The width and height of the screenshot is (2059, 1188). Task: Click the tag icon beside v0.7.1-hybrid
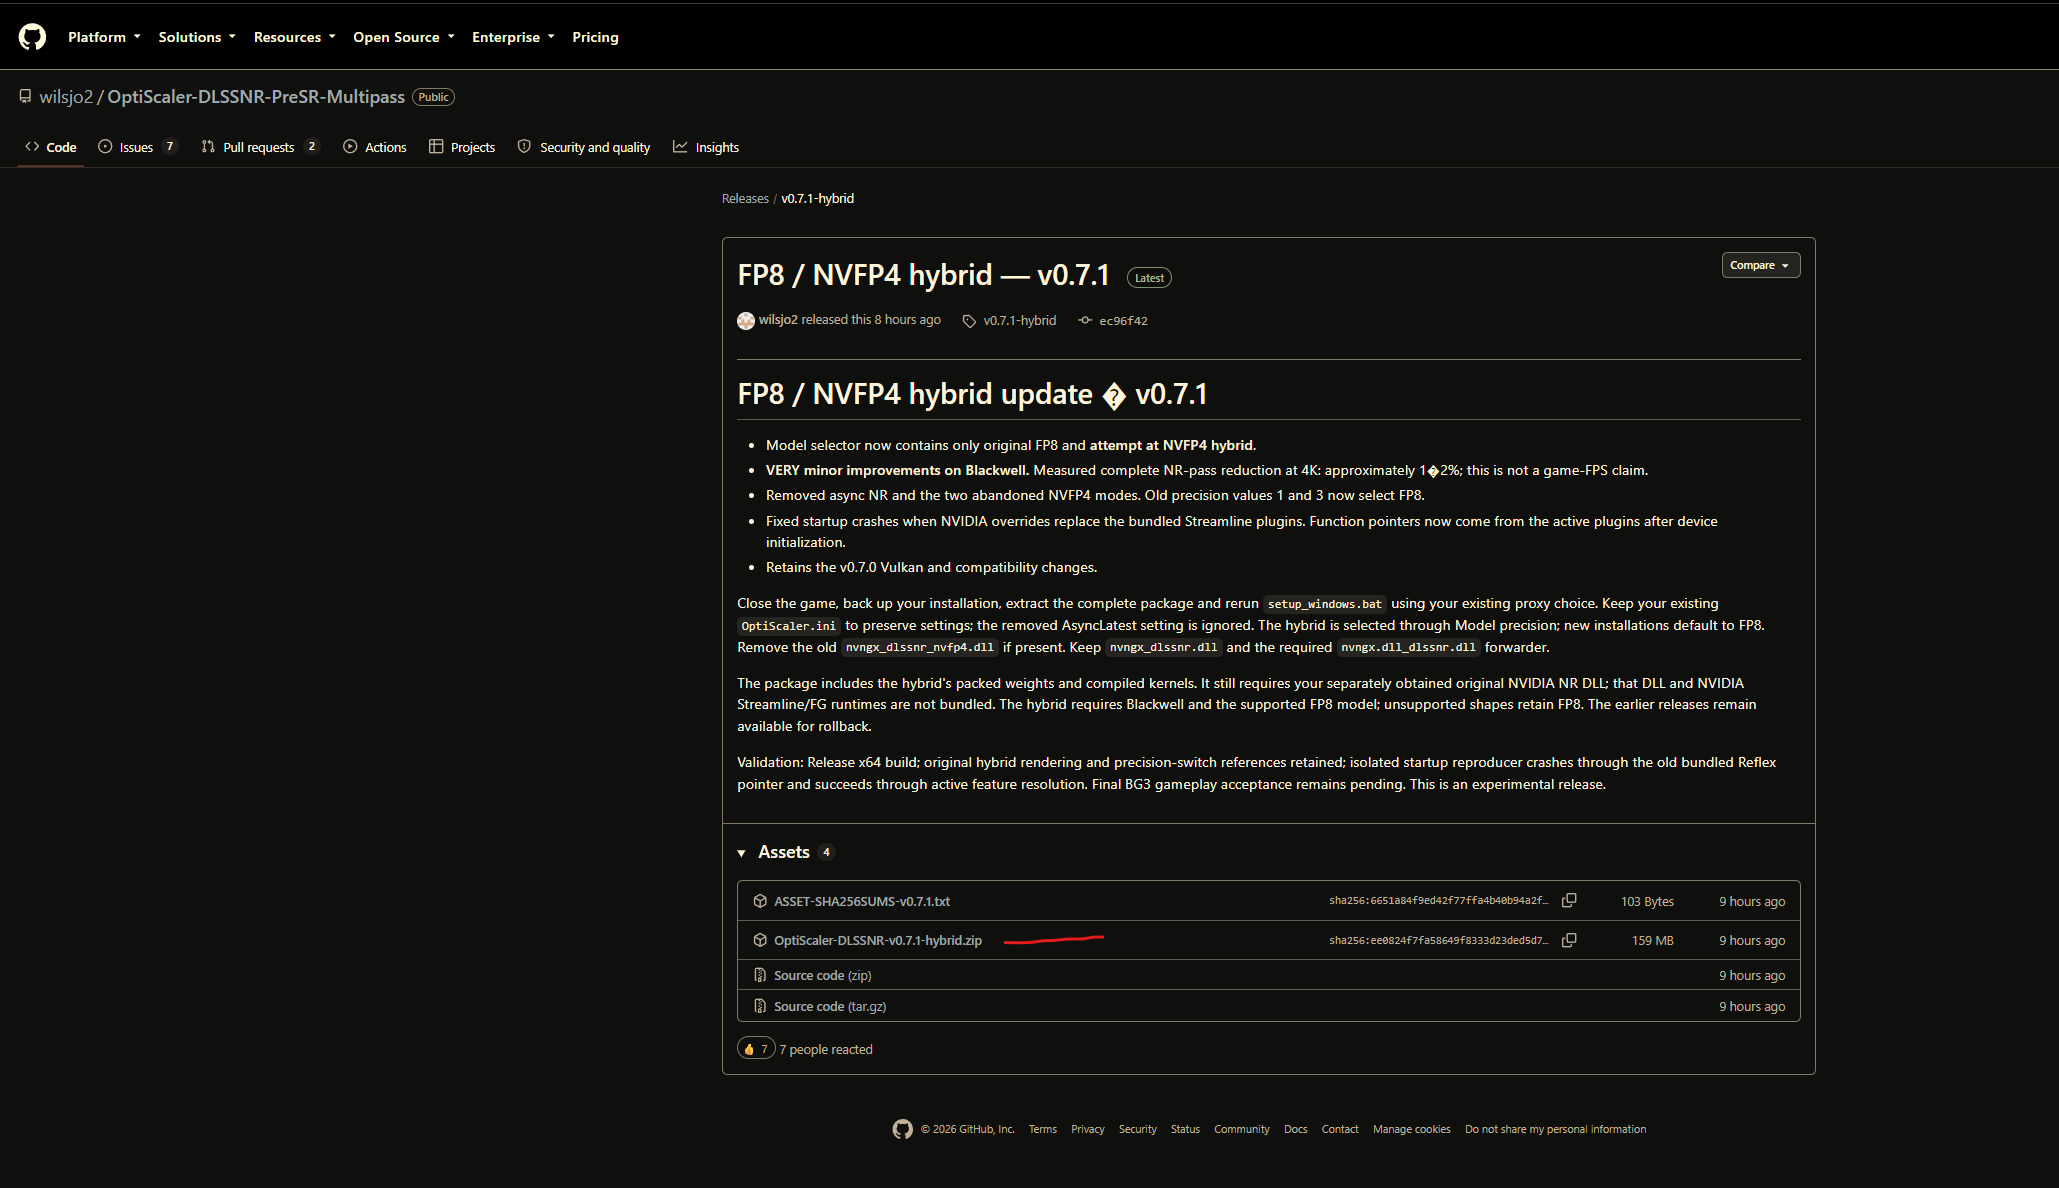pyautogui.click(x=969, y=321)
